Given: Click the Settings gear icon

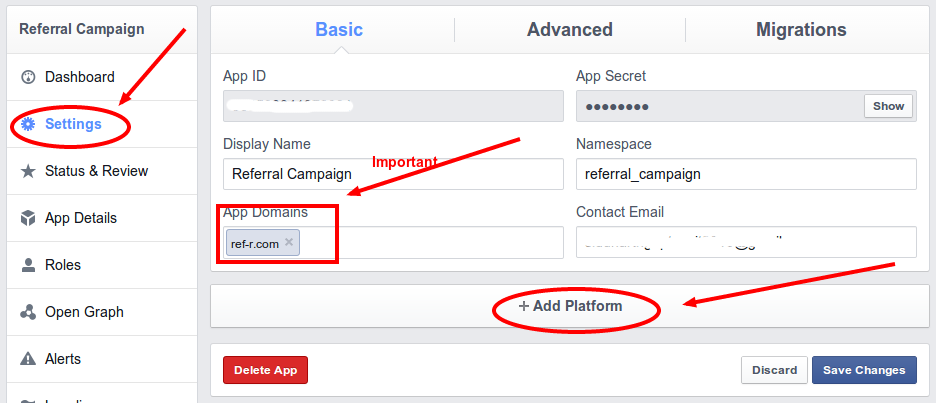Looking at the screenshot, I should (28, 124).
